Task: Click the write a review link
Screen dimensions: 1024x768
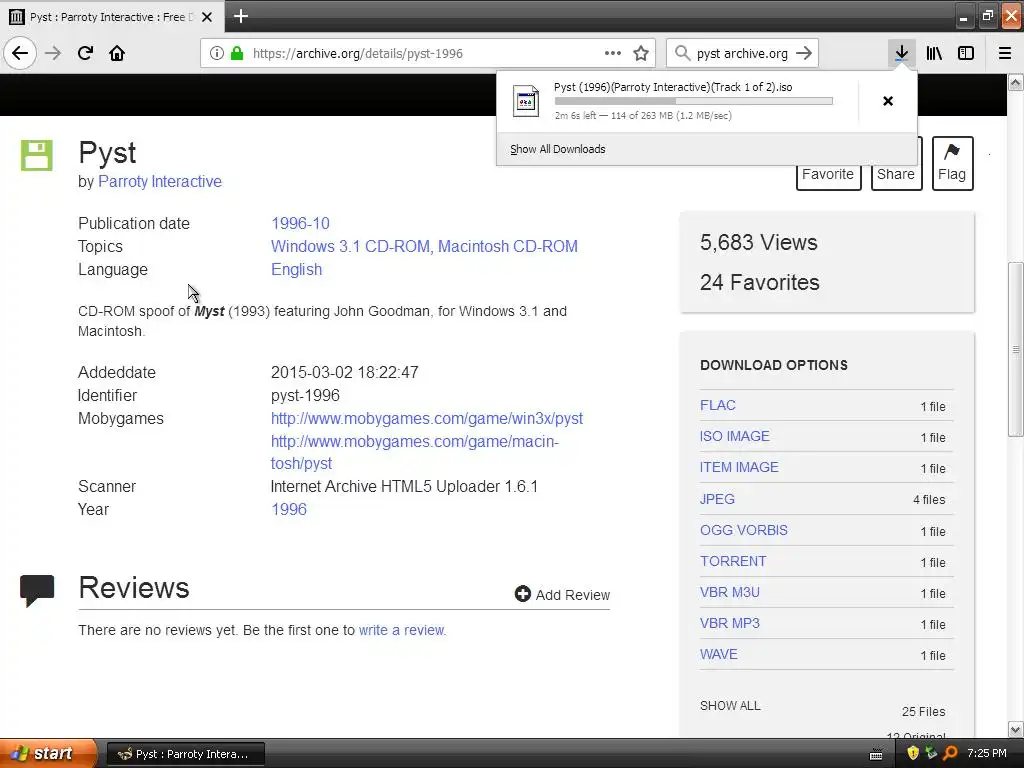Action: coord(402,630)
